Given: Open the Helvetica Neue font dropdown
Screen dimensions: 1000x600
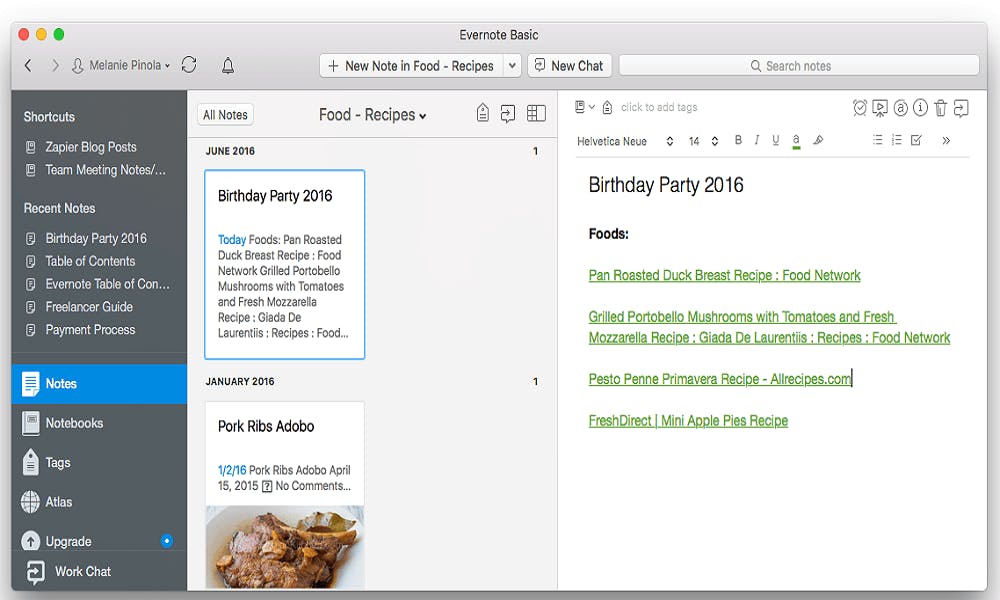Looking at the screenshot, I should coord(625,142).
